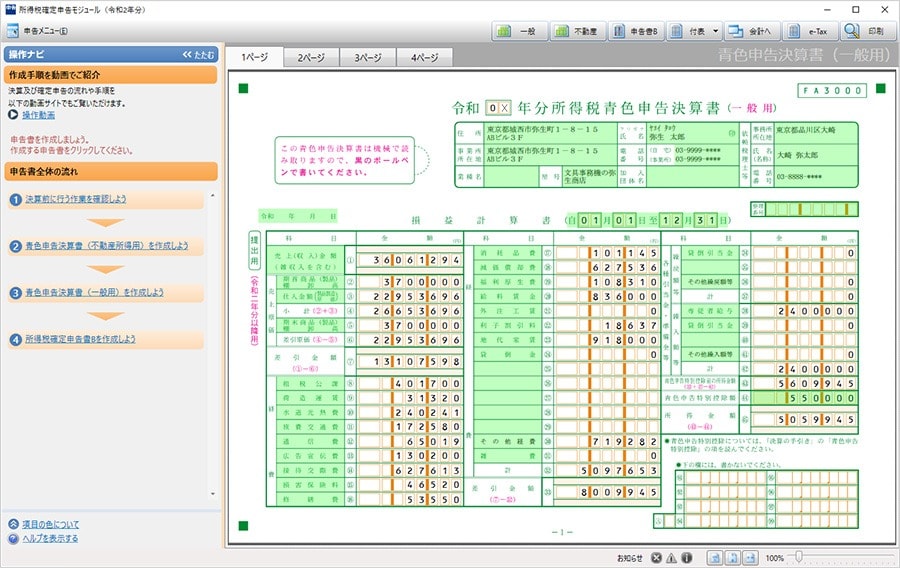This screenshot has height=568, width=900.
Task: Select subtotal field showing 26653696
Action: [410, 310]
